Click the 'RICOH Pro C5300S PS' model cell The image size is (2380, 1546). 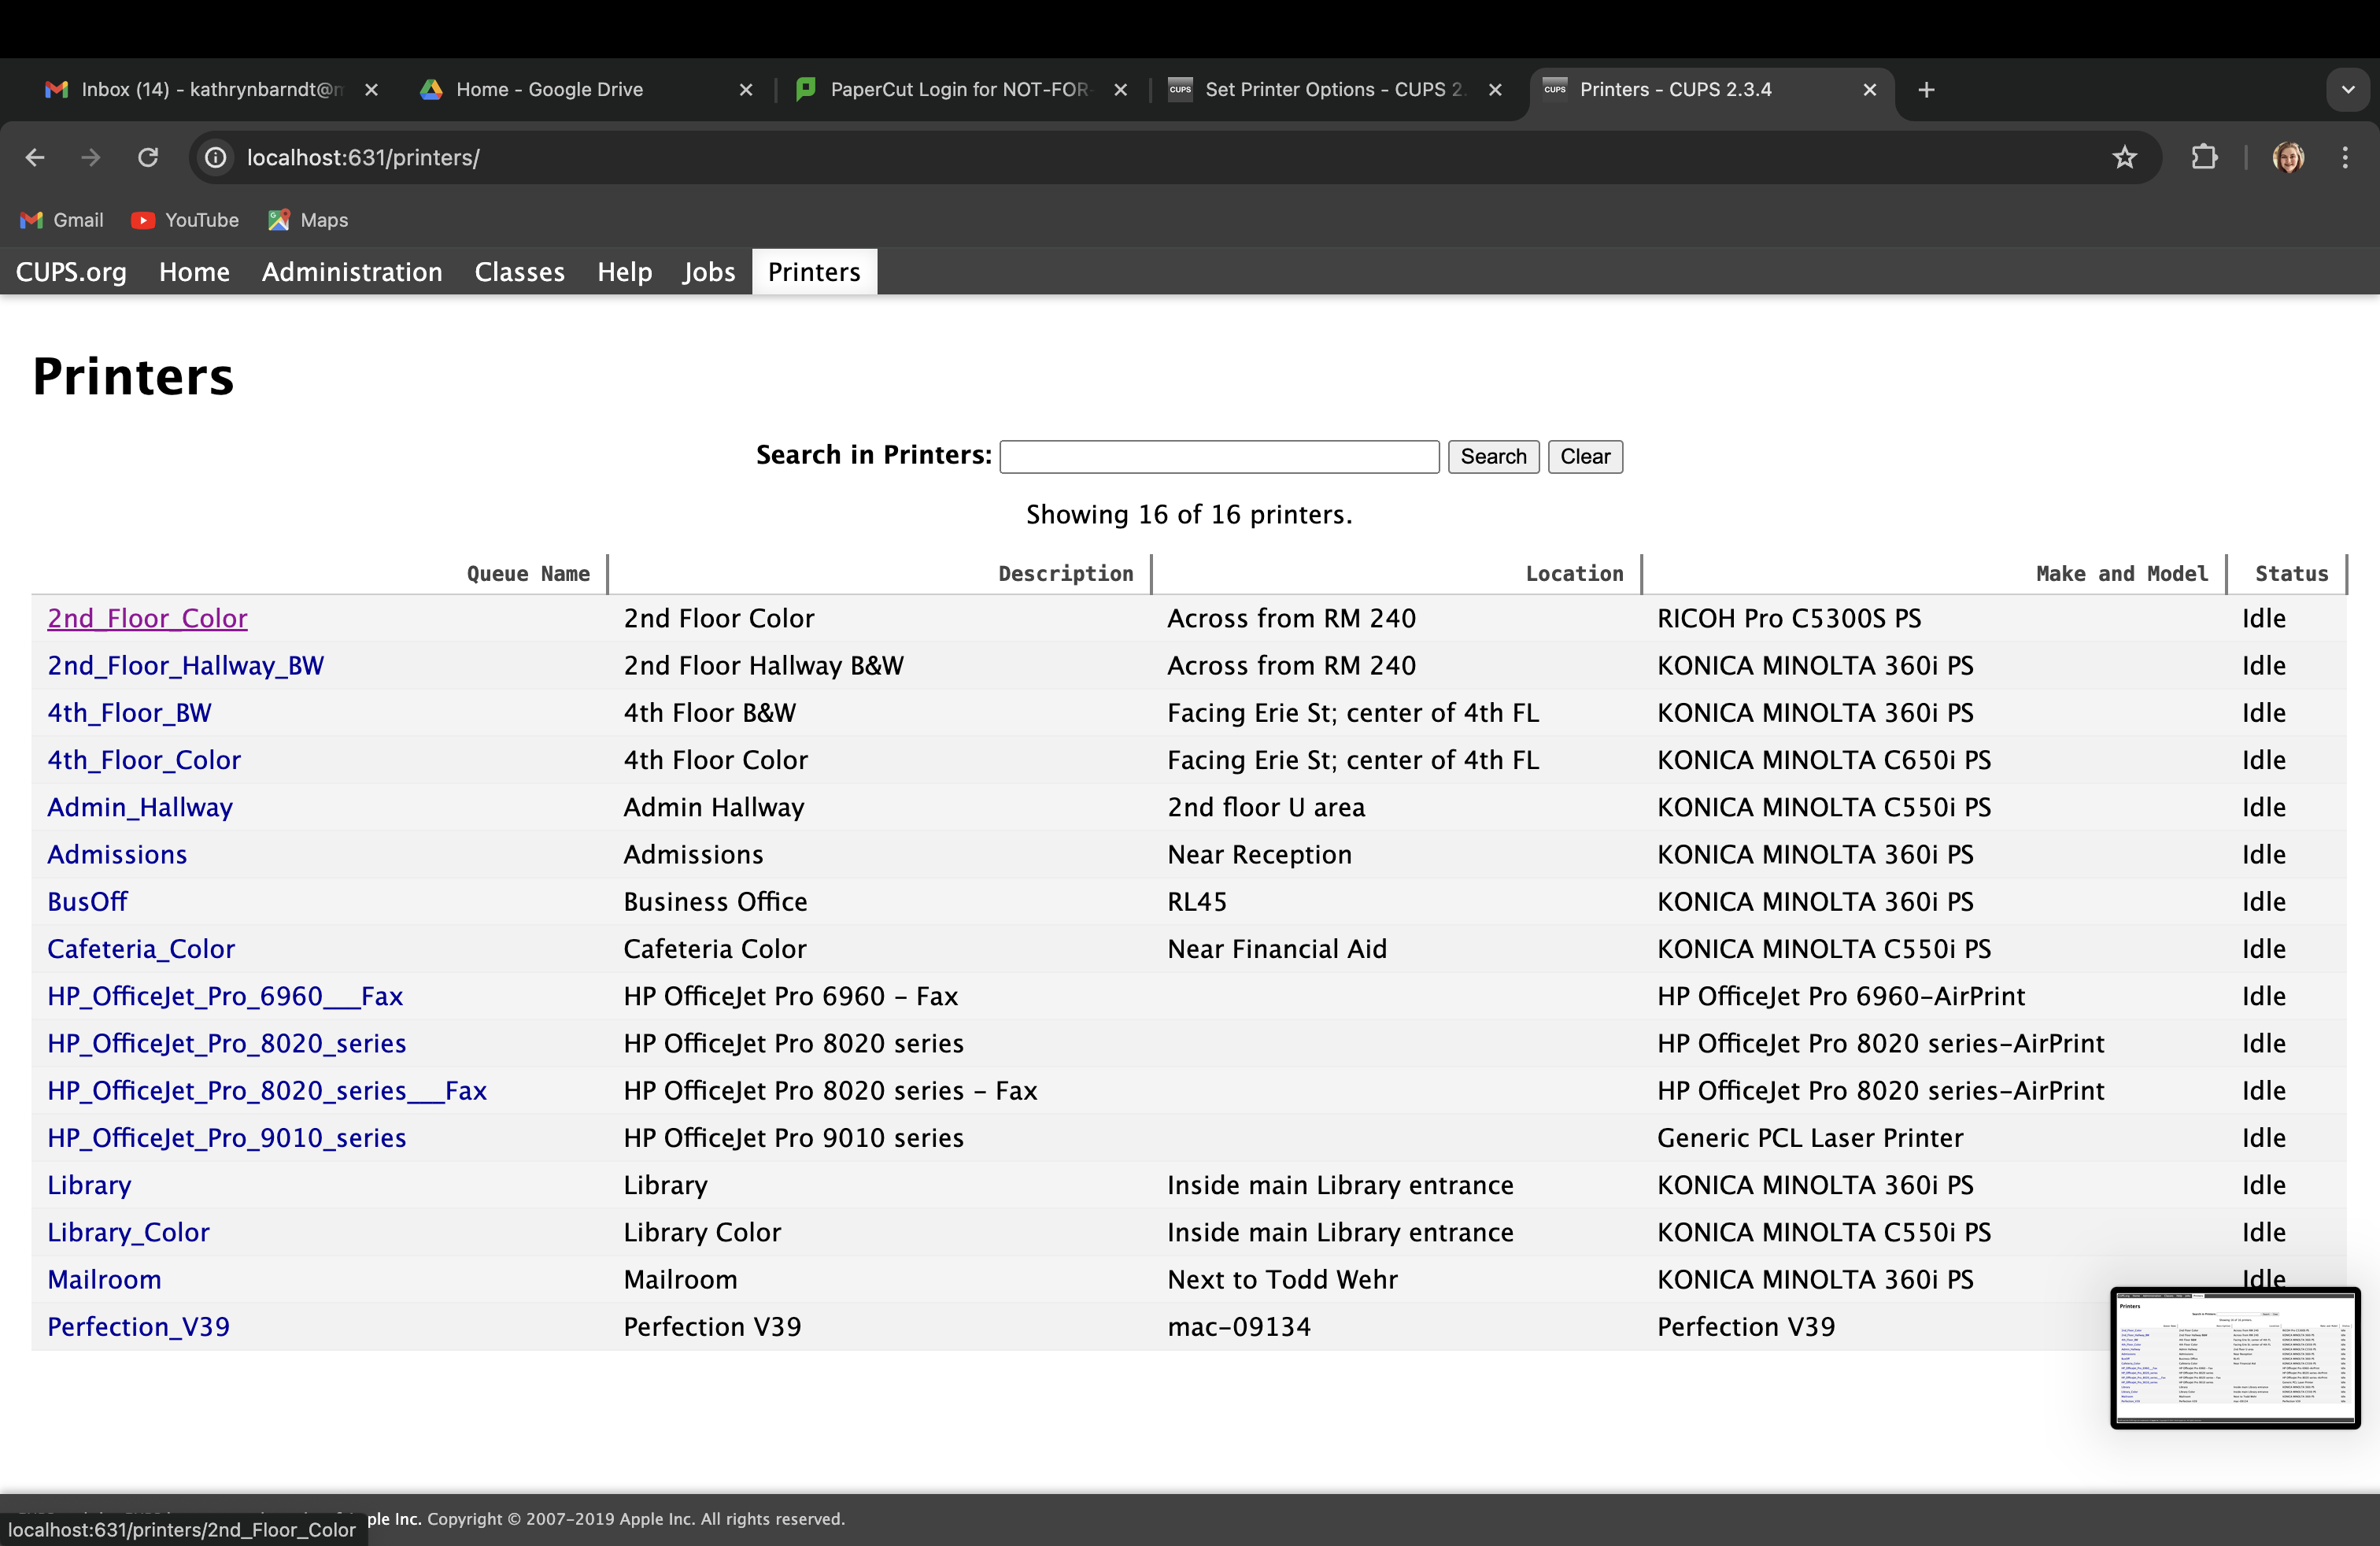point(1789,618)
